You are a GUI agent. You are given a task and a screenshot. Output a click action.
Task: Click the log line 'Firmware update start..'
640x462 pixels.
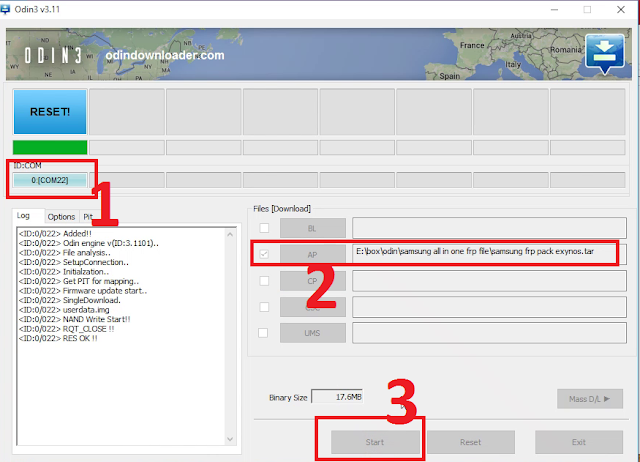tap(83, 291)
